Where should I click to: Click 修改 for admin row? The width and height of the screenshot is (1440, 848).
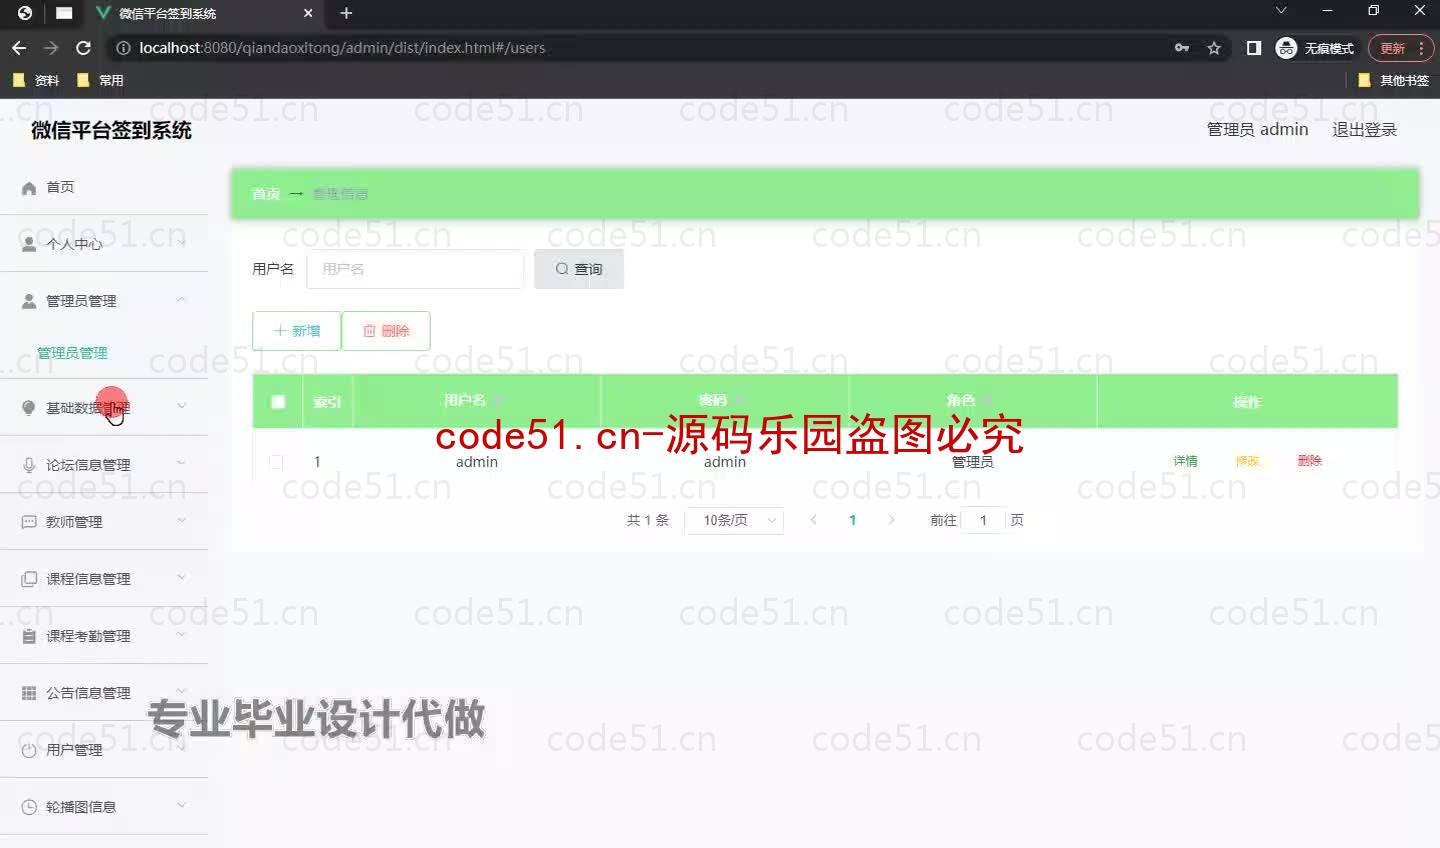click(1248, 461)
